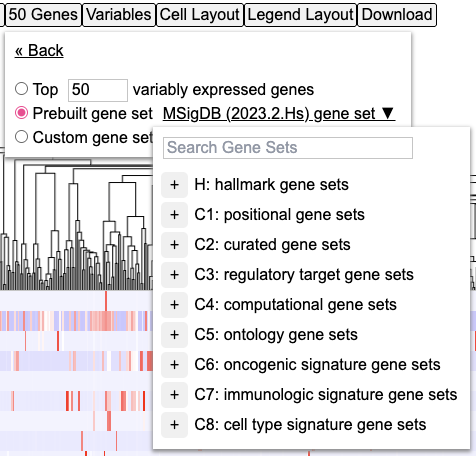Open the Cell Layout options

pyautogui.click(x=200, y=15)
